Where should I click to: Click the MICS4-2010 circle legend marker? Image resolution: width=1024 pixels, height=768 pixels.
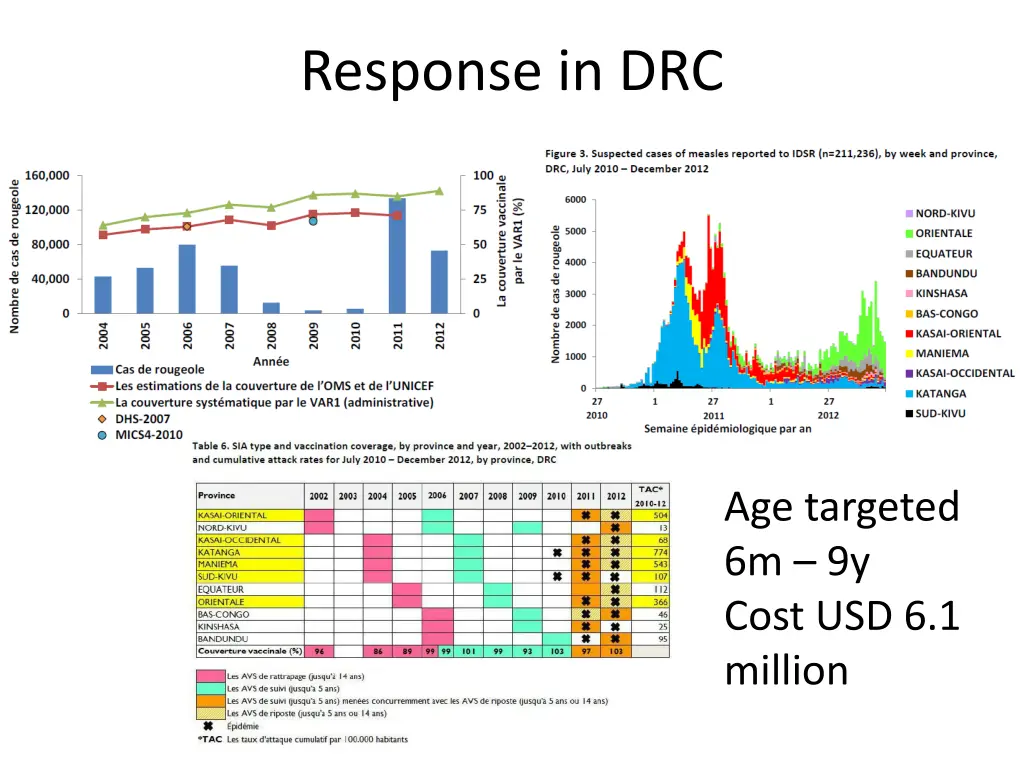[102, 435]
